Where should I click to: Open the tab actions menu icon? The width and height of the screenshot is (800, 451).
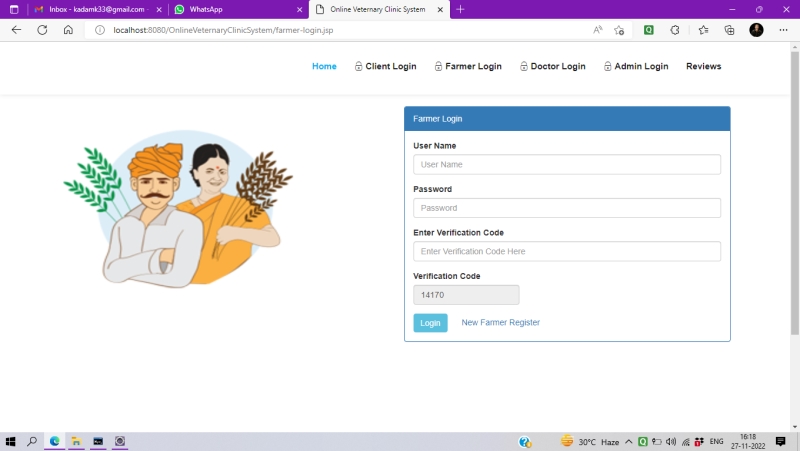click(x=14, y=9)
